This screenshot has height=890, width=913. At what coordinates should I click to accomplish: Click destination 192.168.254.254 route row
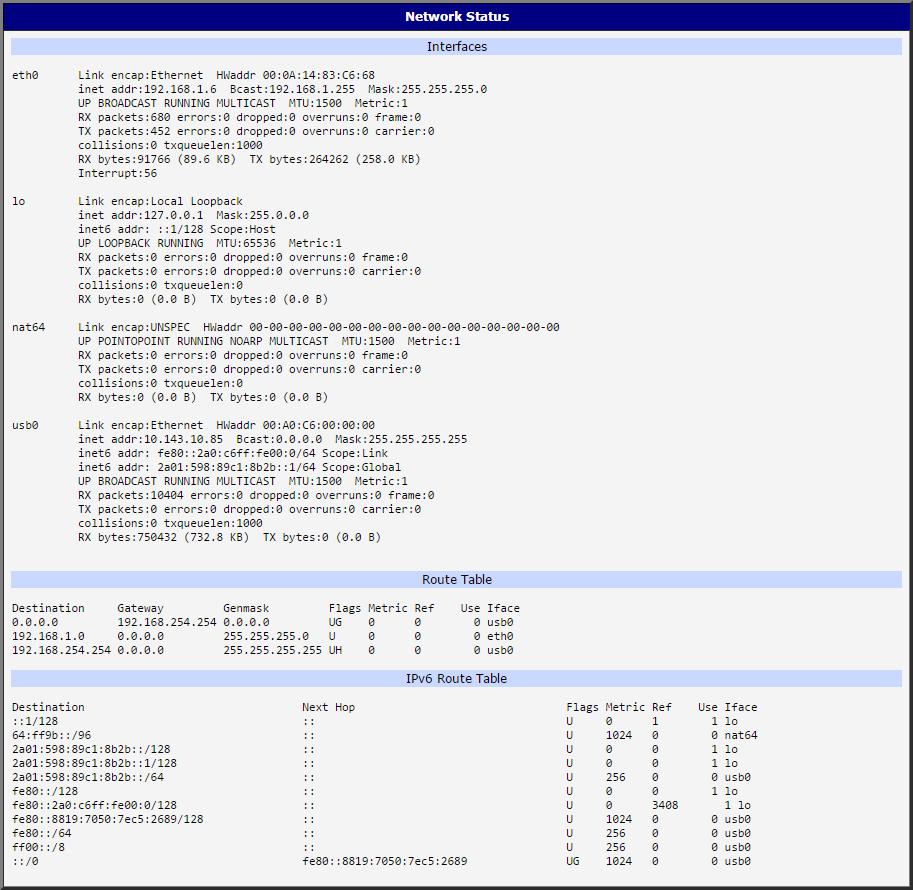(x=262, y=650)
